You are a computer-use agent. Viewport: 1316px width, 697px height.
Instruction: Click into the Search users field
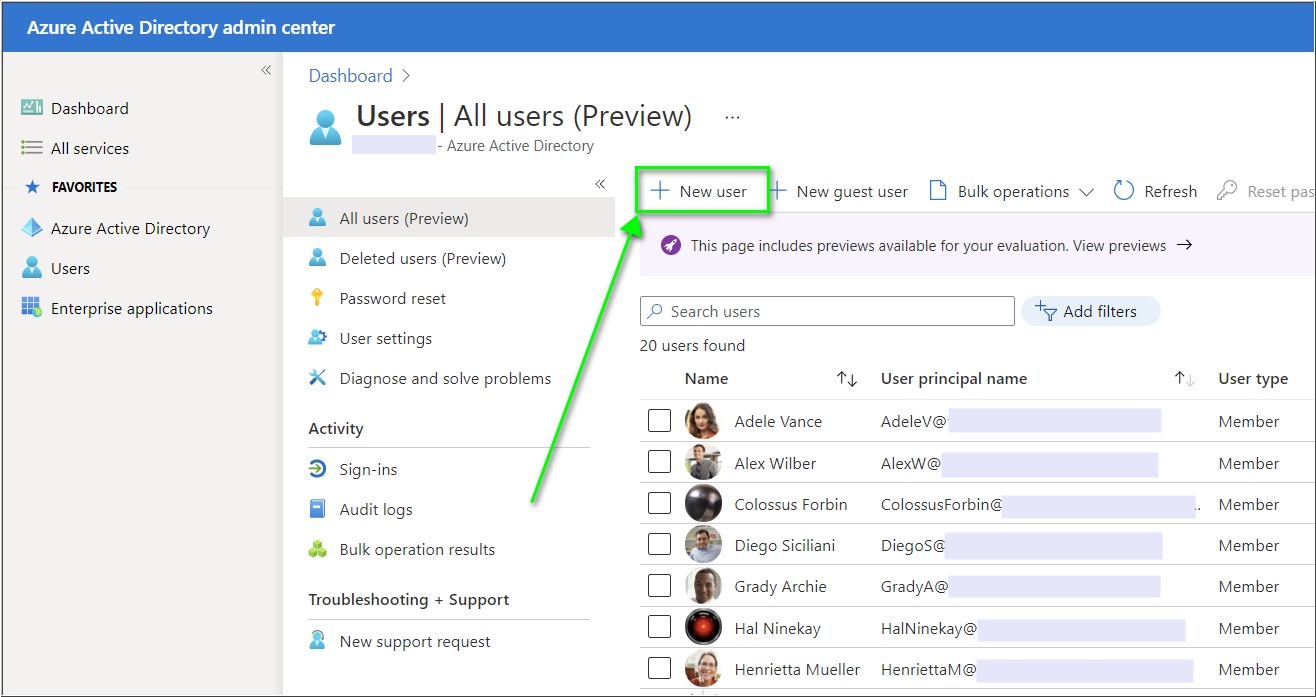click(x=827, y=311)
